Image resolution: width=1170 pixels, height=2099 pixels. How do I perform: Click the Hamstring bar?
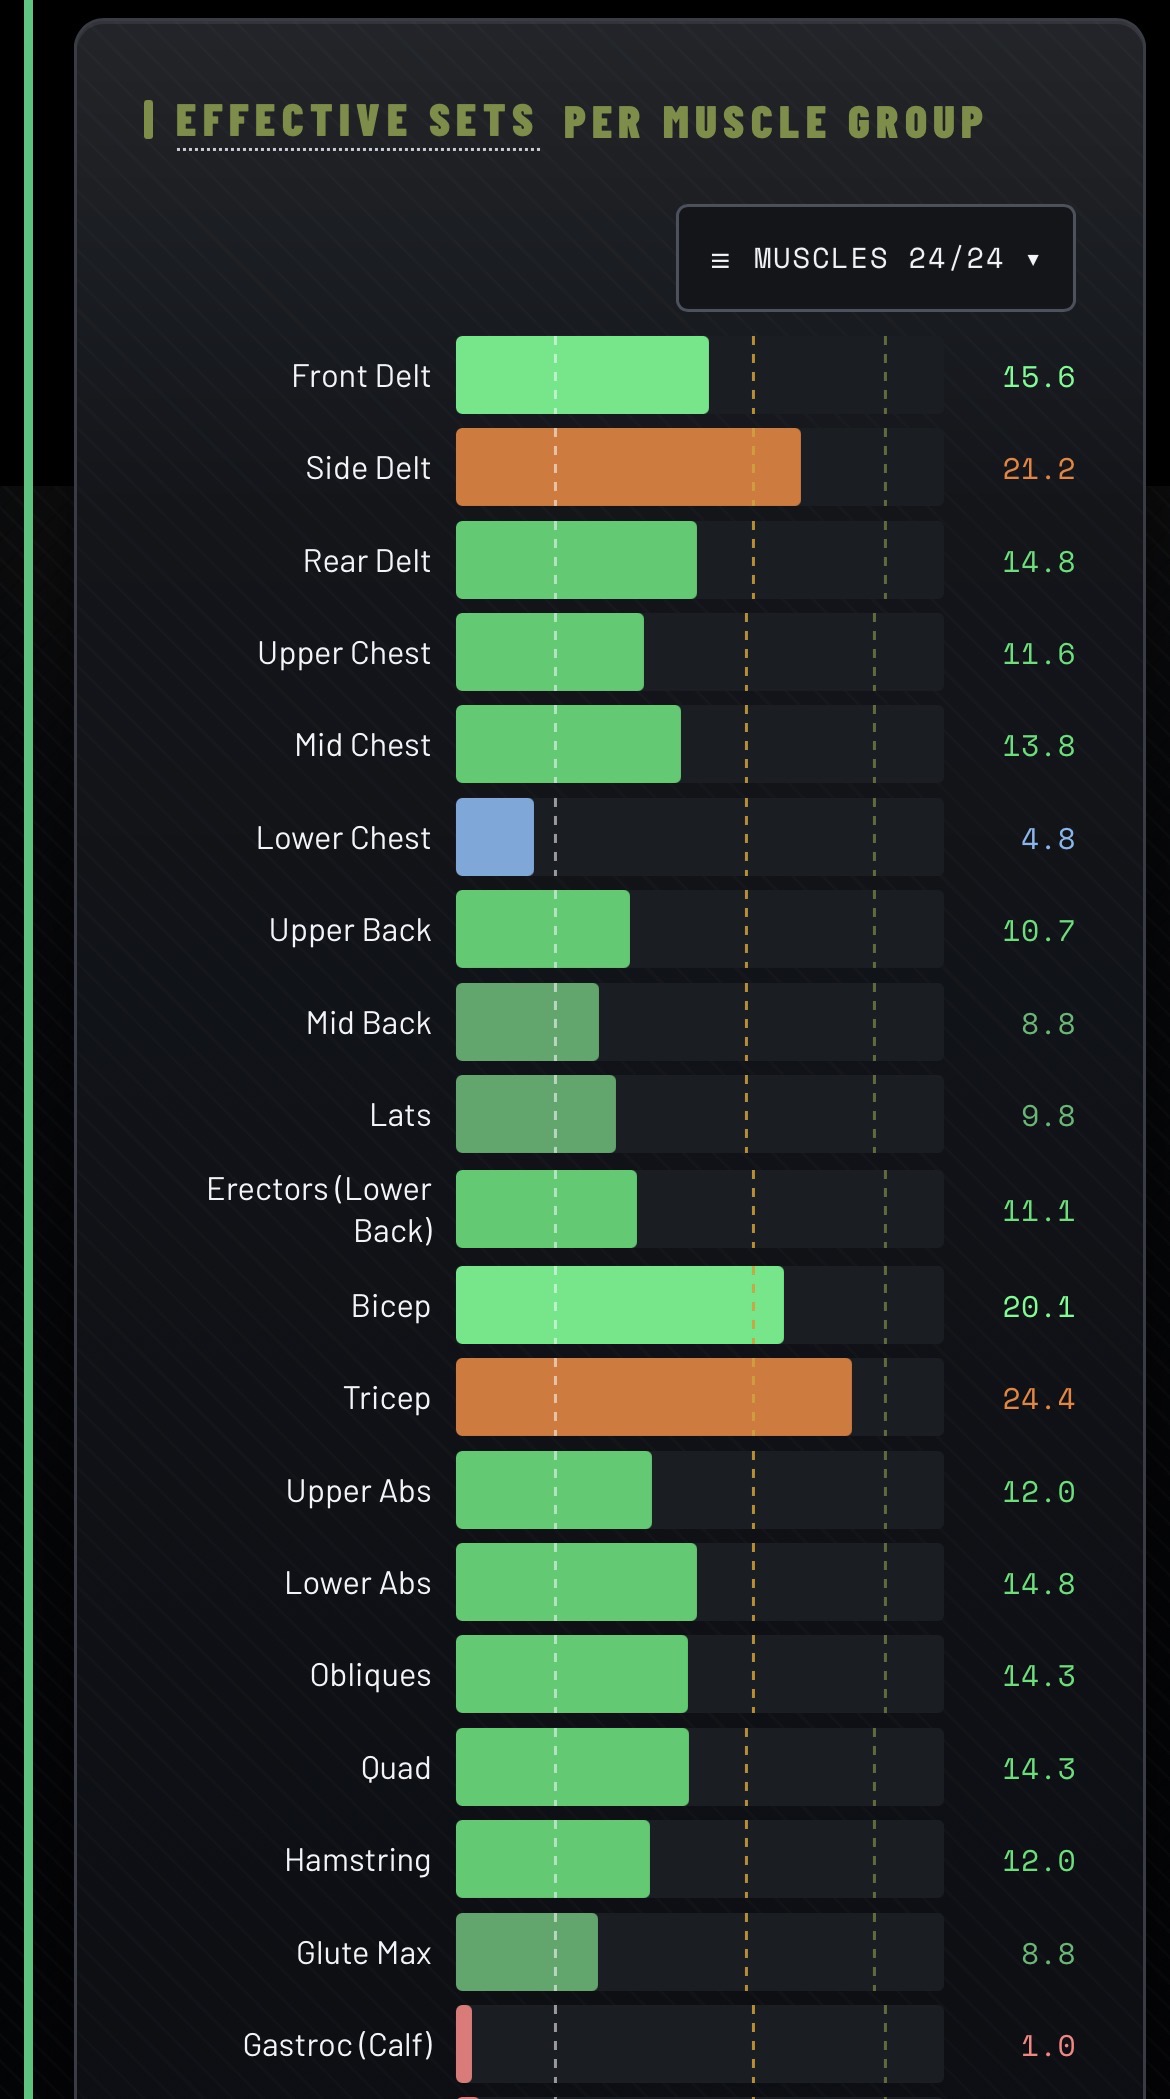point(553,1859)
